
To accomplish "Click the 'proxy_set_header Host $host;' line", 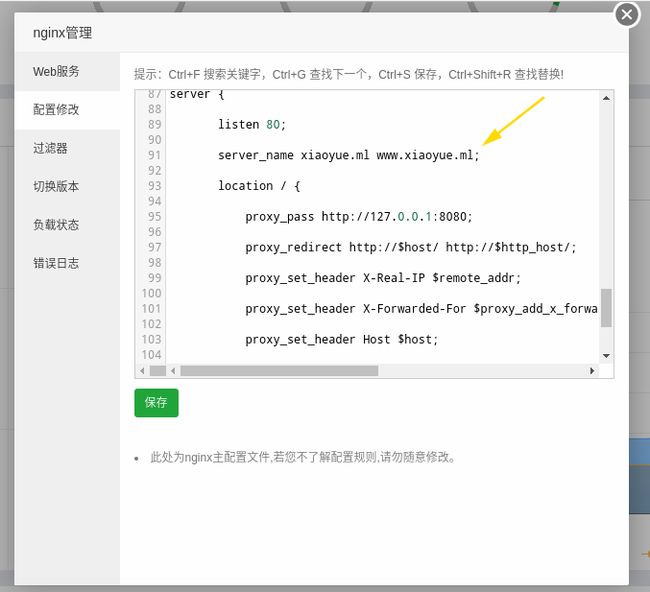I will 341,339.
